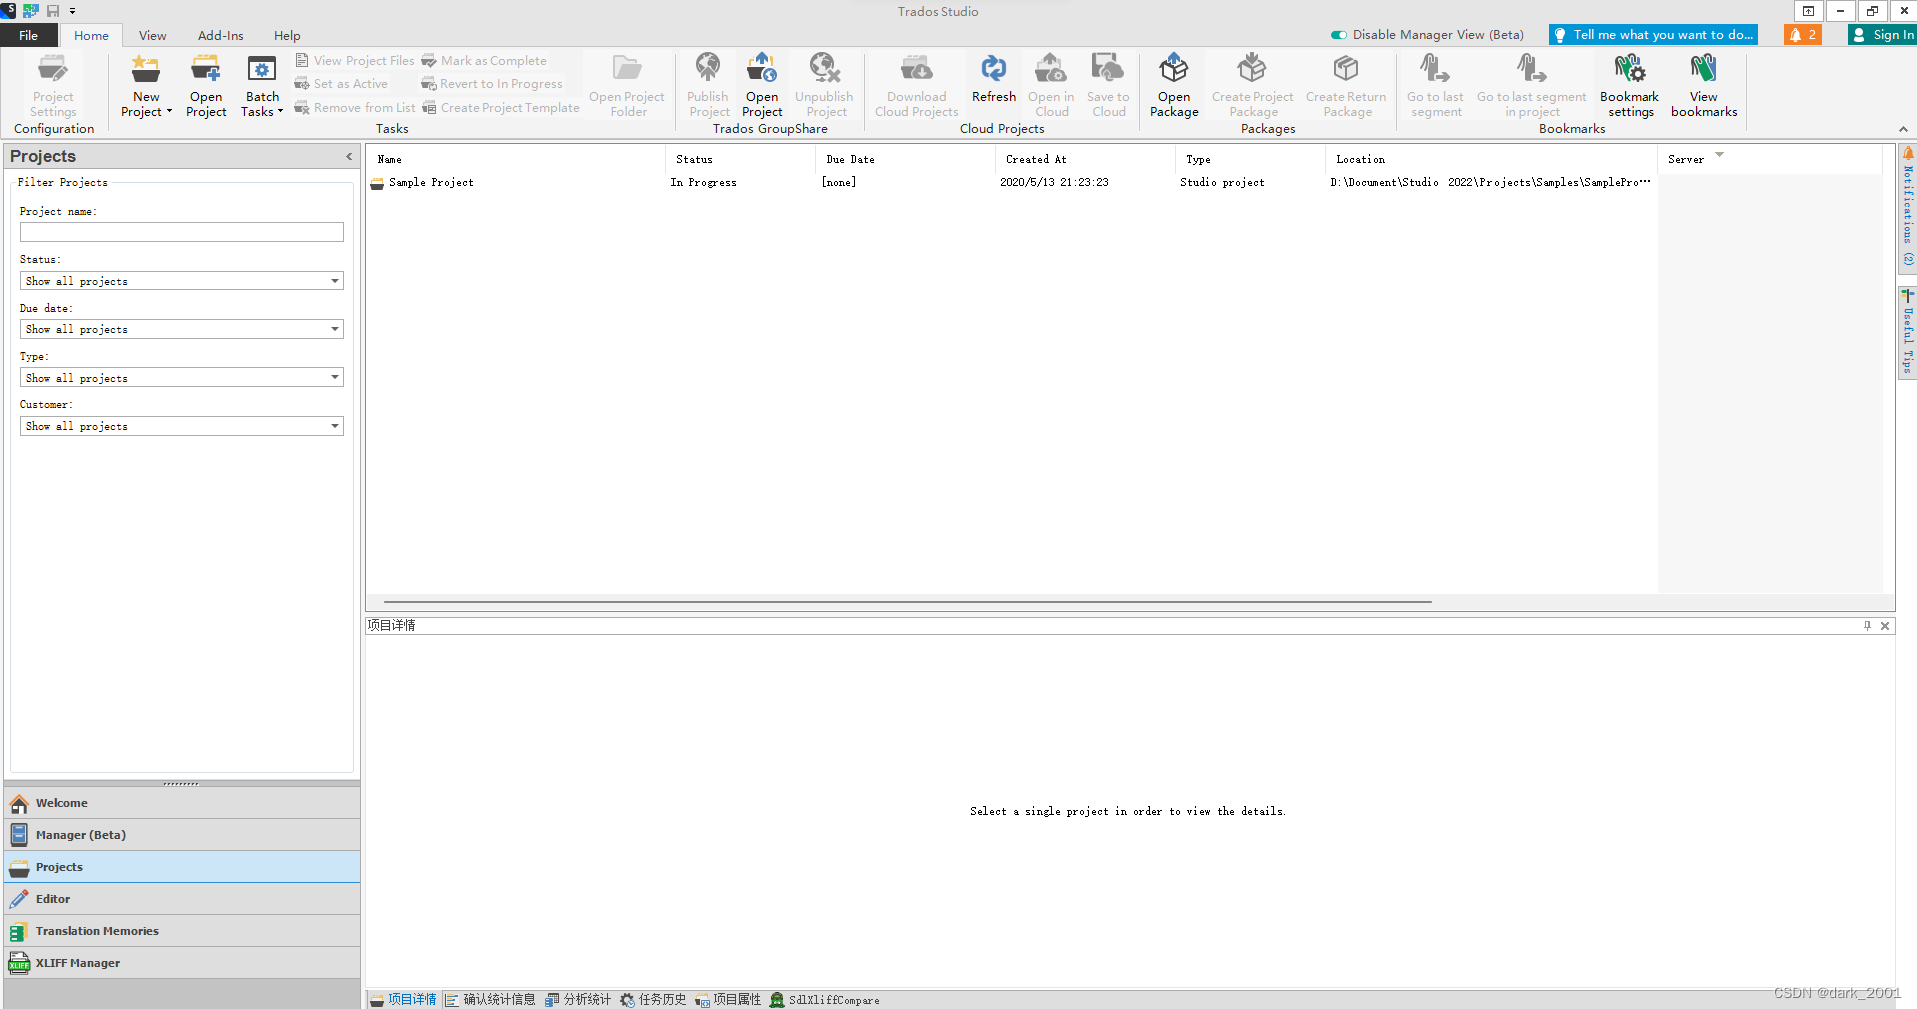This screenshot has height=1009, width=1917.
Task: Select the 项目详情 bottom tab
Action: tap(403, 999)
